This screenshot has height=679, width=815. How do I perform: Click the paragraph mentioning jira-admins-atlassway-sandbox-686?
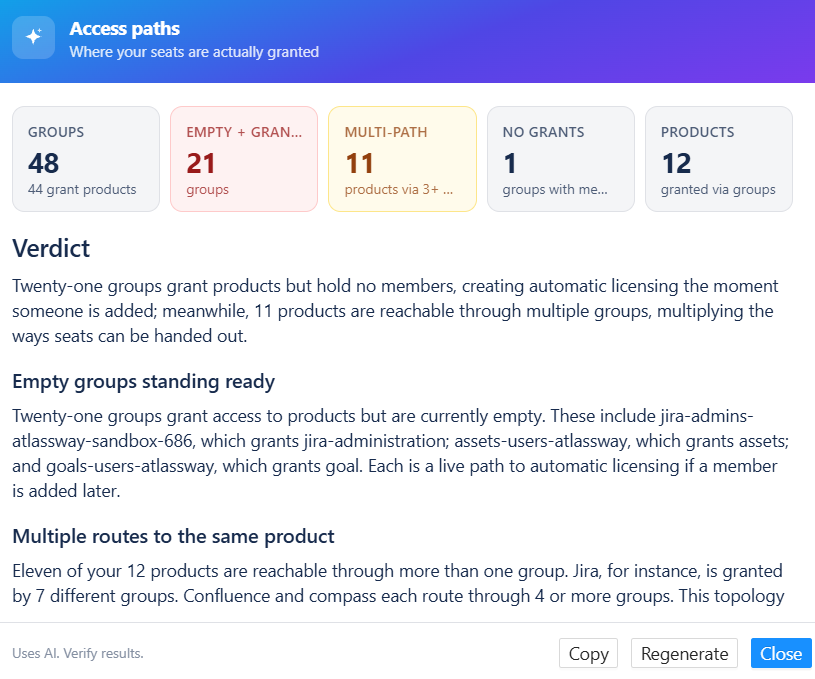point(400,453)
